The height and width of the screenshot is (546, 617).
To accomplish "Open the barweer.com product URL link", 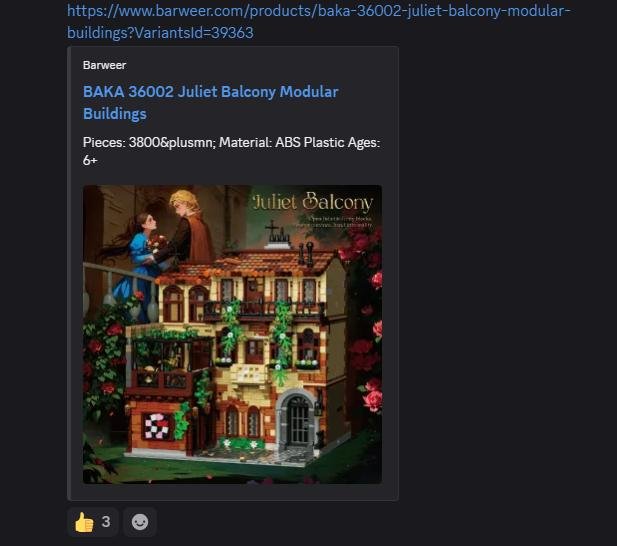I will point(318,22).
